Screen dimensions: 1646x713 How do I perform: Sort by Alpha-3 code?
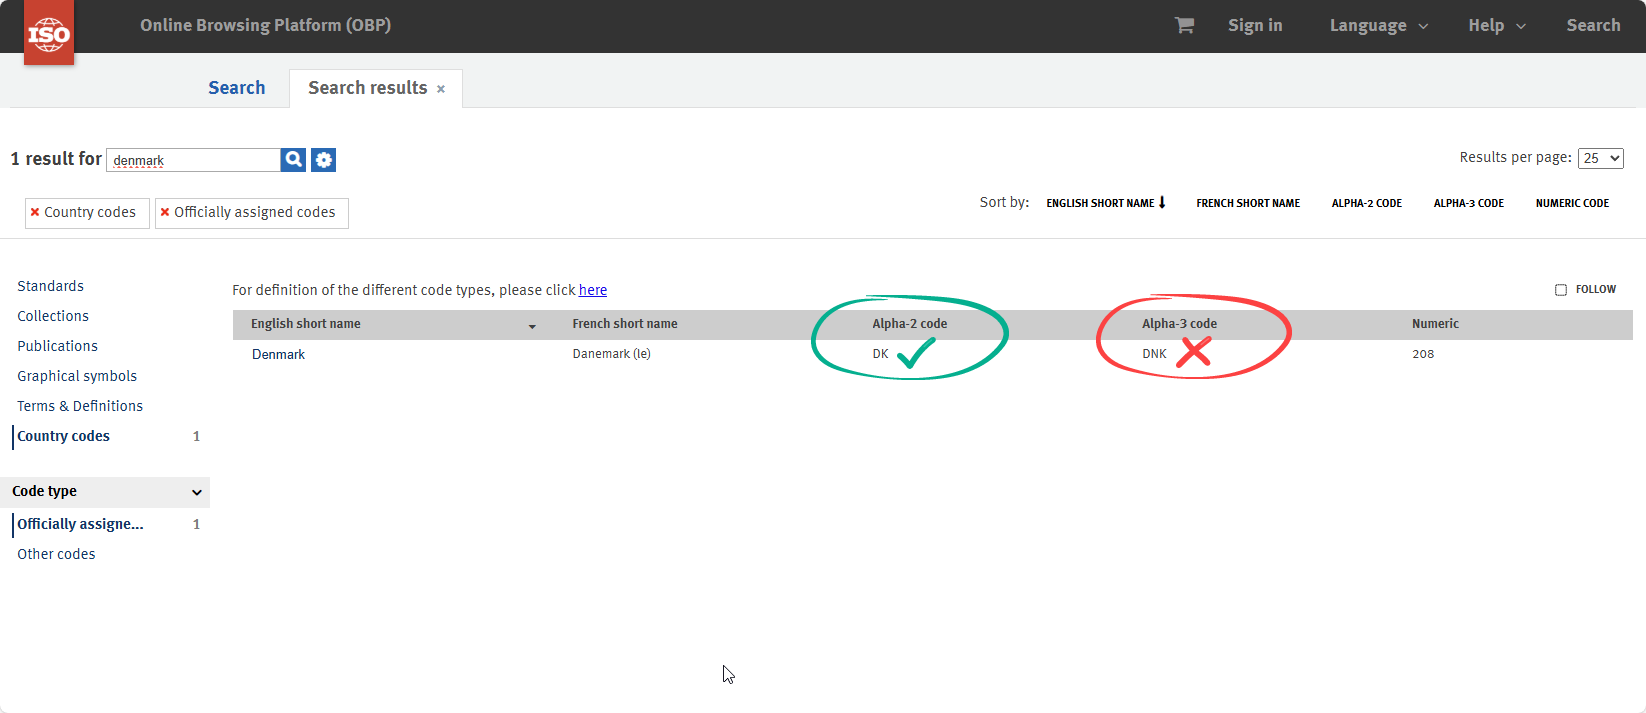[1468, 203]
